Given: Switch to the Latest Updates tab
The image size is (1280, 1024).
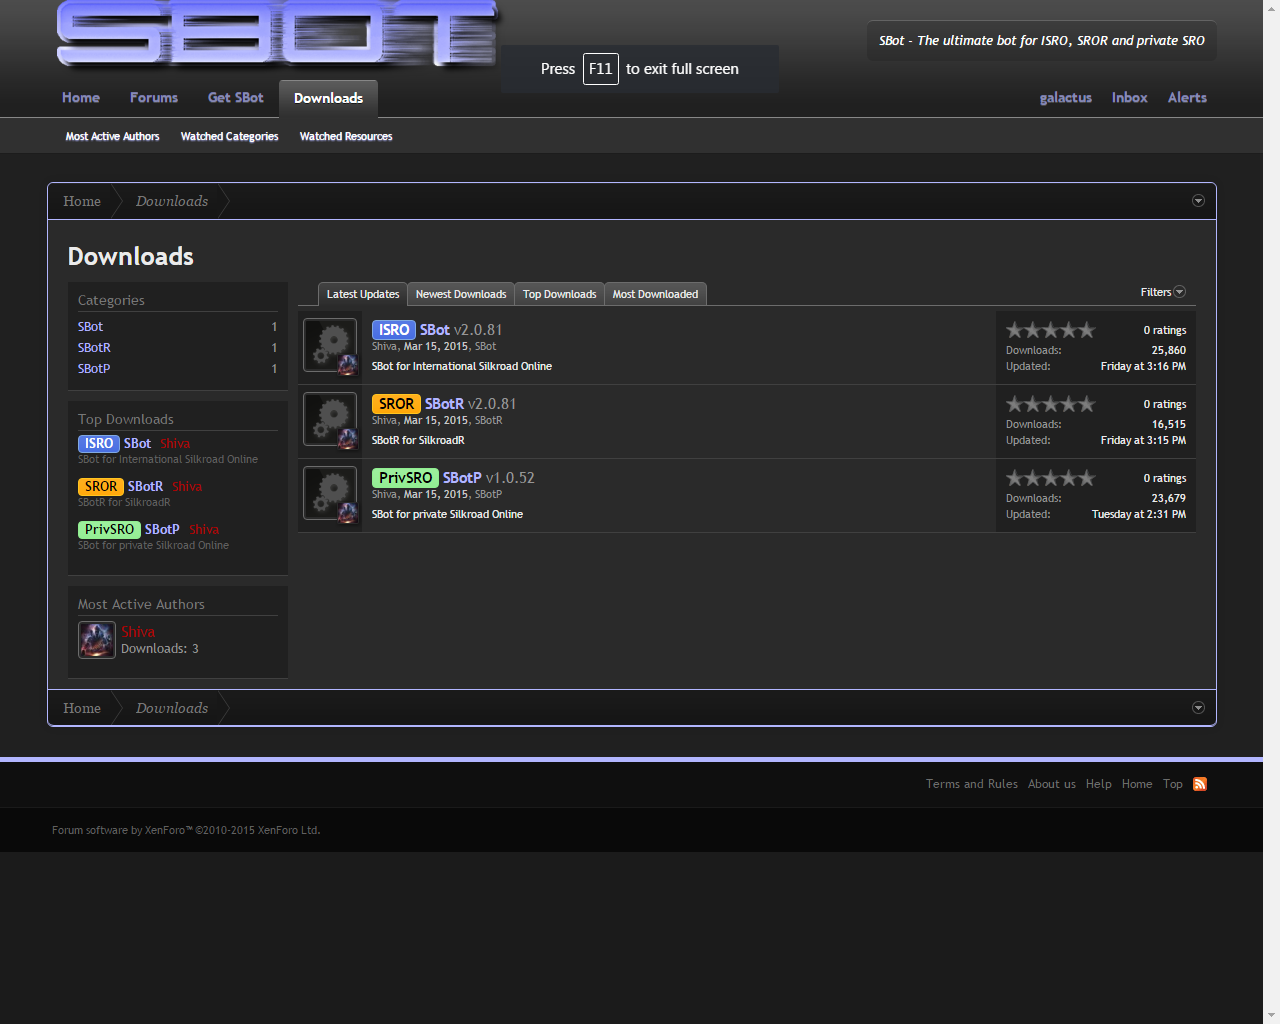Looking at the screenshot, I should tap(363, 294).
